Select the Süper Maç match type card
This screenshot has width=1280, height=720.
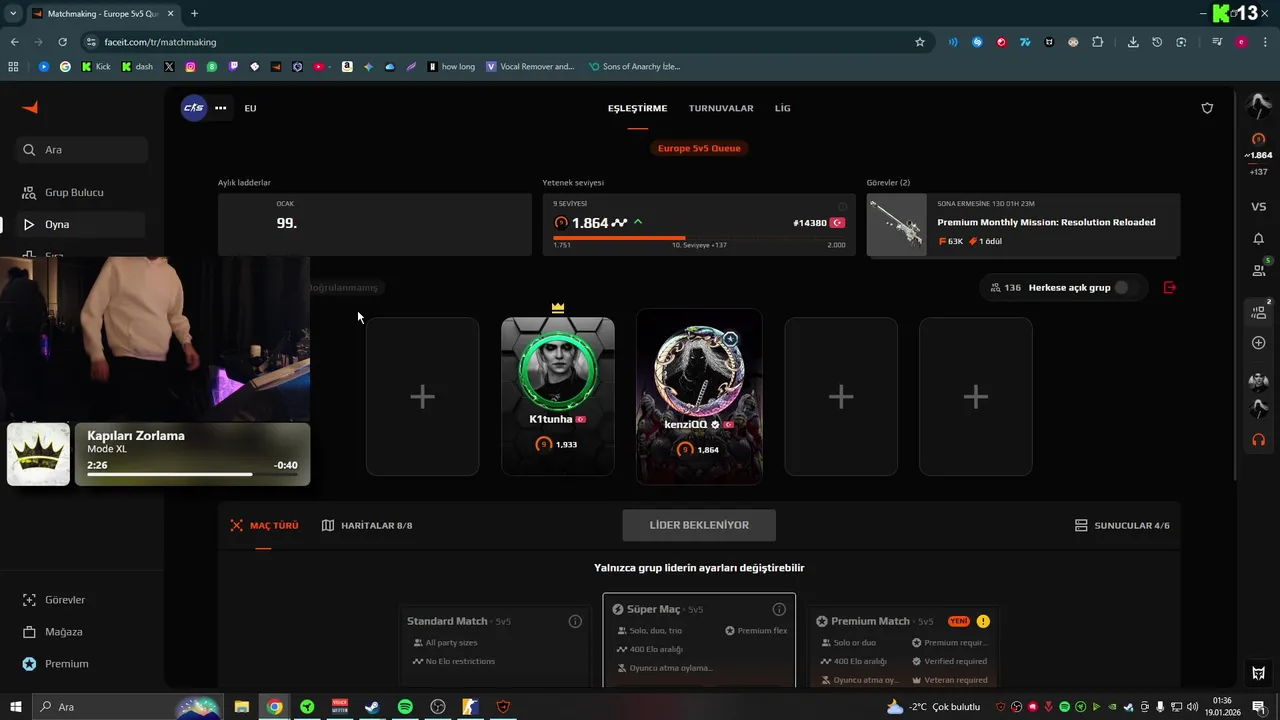[x=699, y=640]
